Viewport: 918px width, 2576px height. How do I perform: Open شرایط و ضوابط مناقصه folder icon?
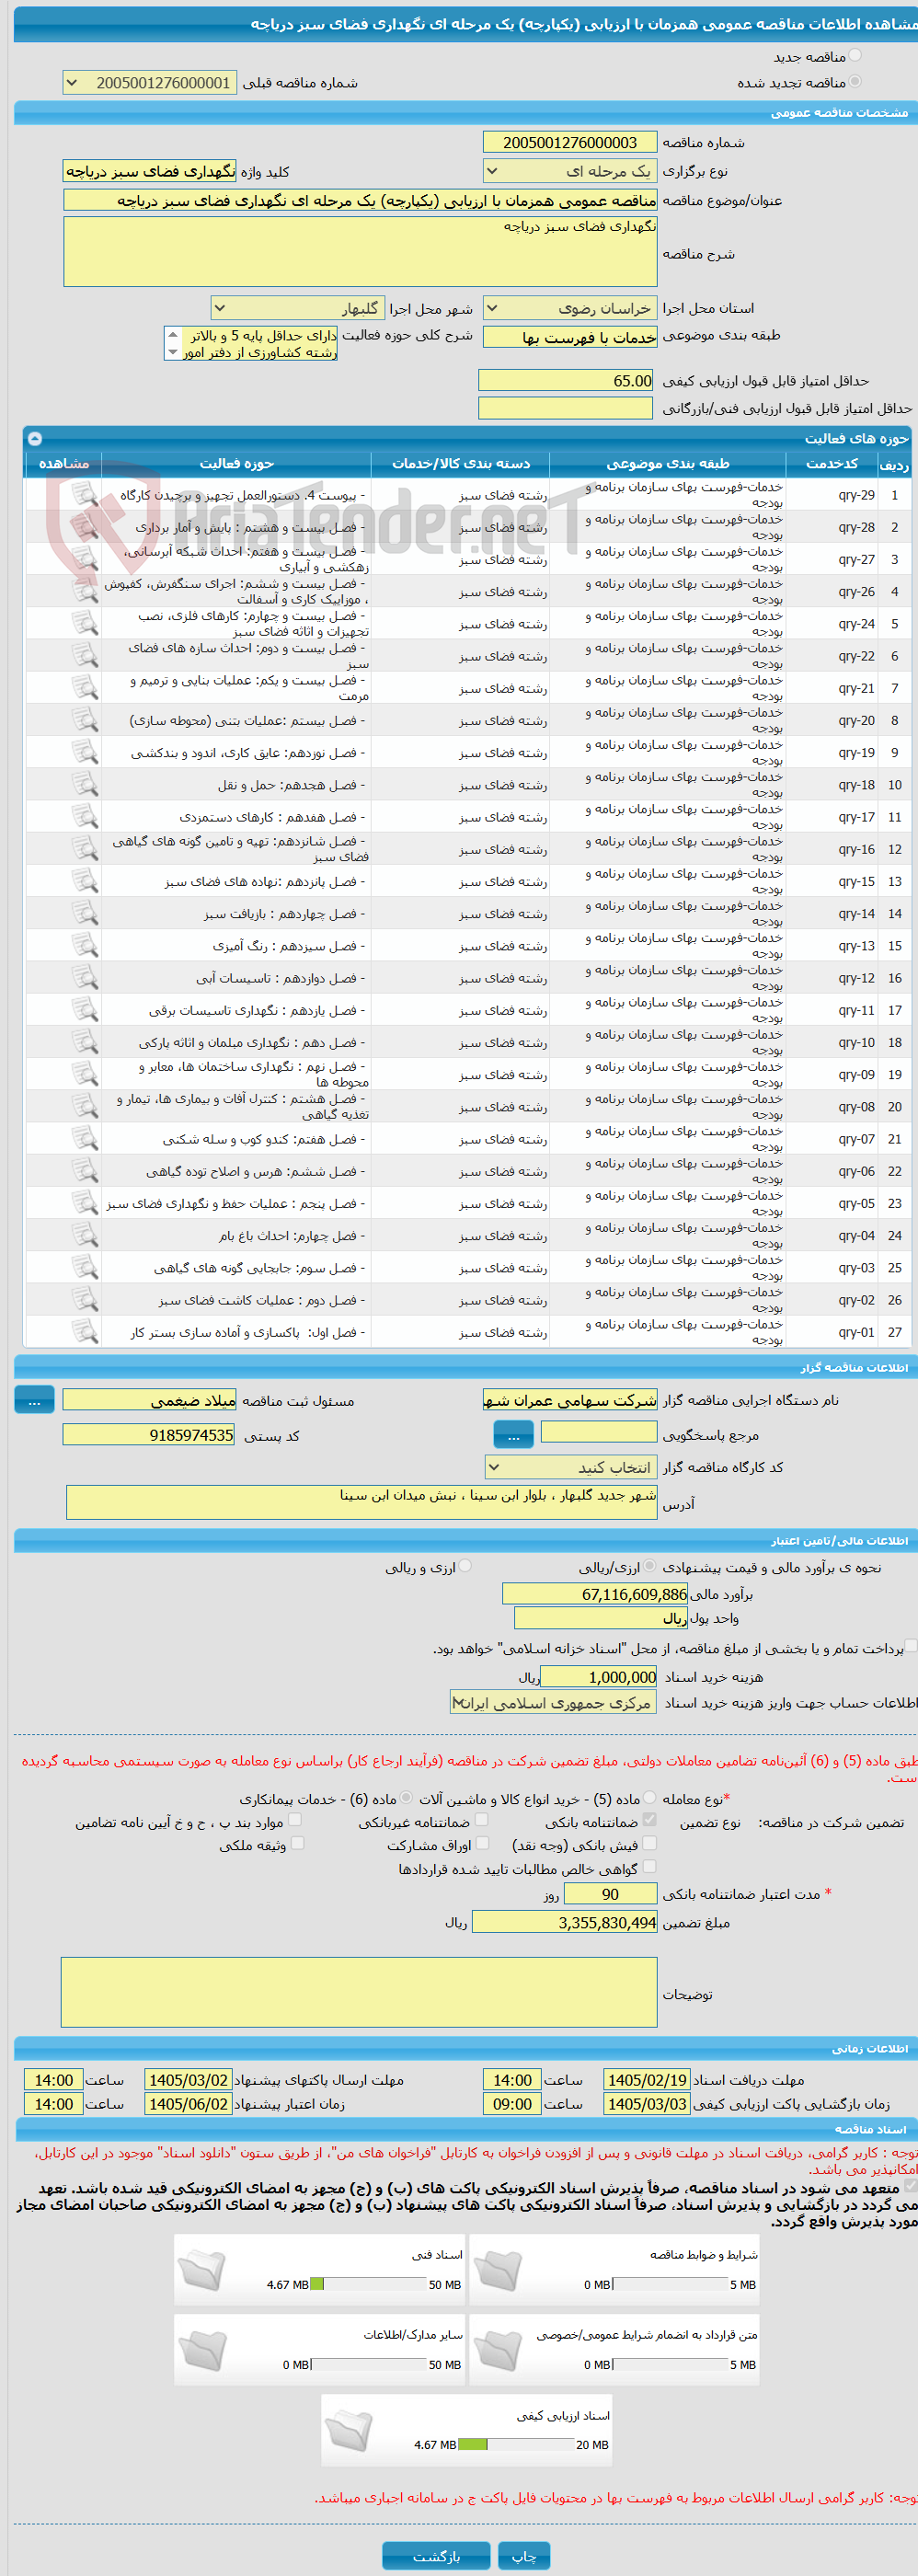[x=497, y=2269]
